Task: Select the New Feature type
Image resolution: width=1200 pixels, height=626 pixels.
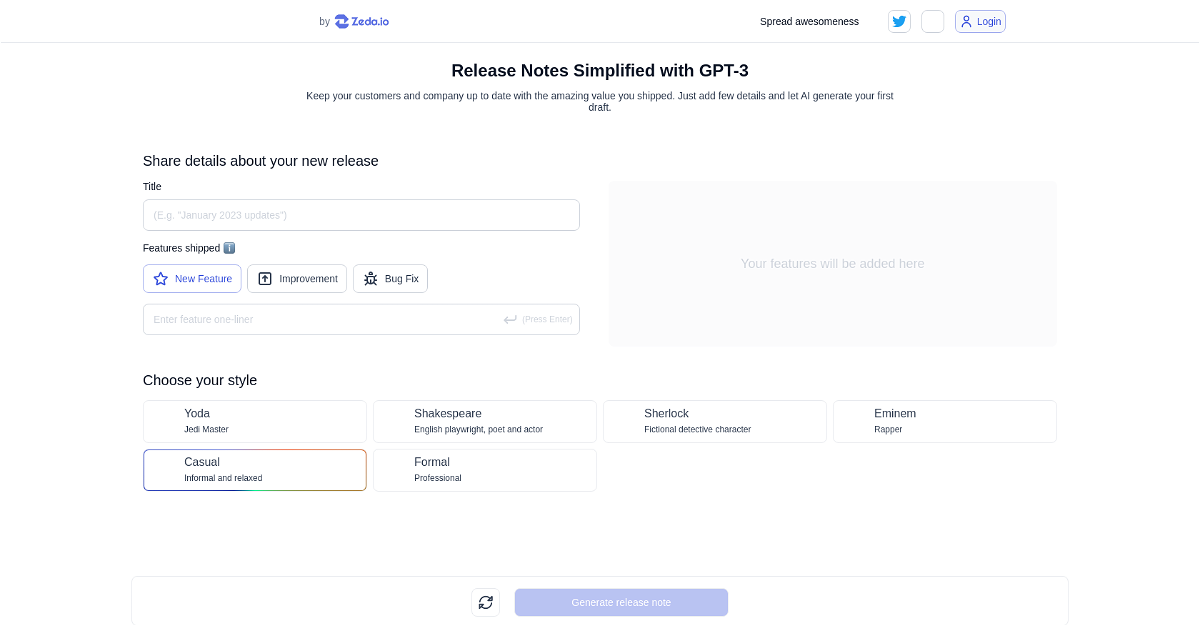Action: (192, 279)
